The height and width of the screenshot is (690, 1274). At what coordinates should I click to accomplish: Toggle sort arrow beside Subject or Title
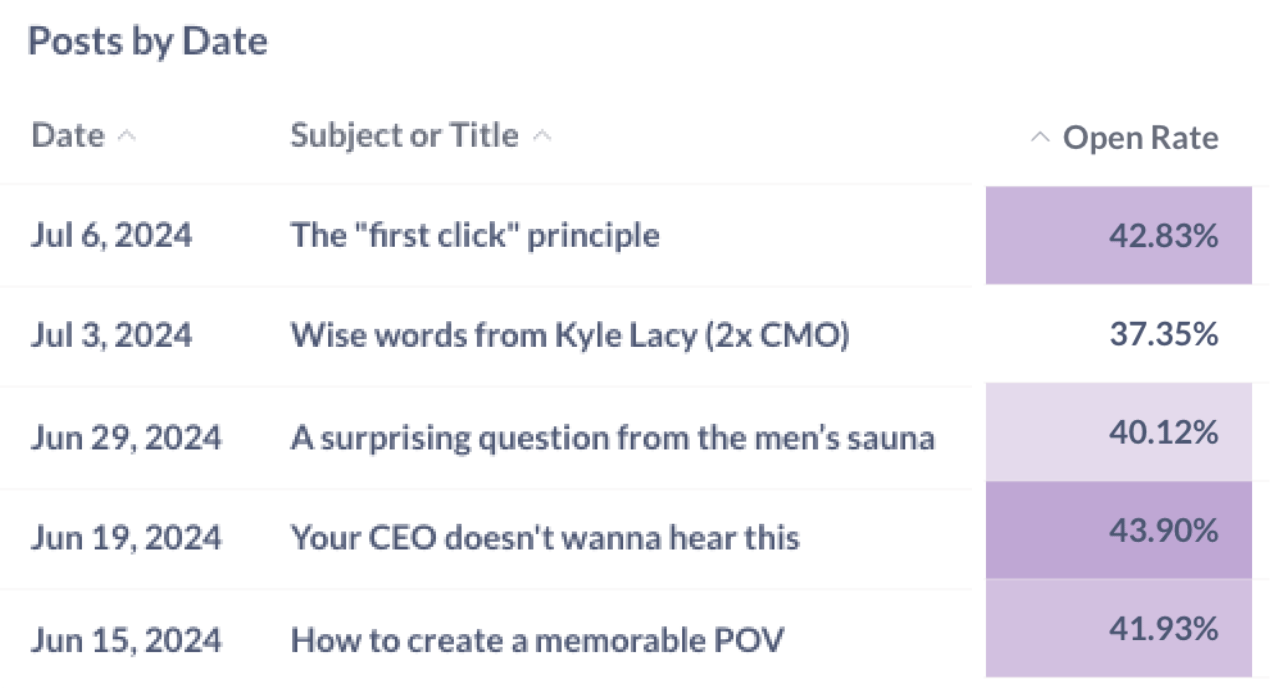541,137
